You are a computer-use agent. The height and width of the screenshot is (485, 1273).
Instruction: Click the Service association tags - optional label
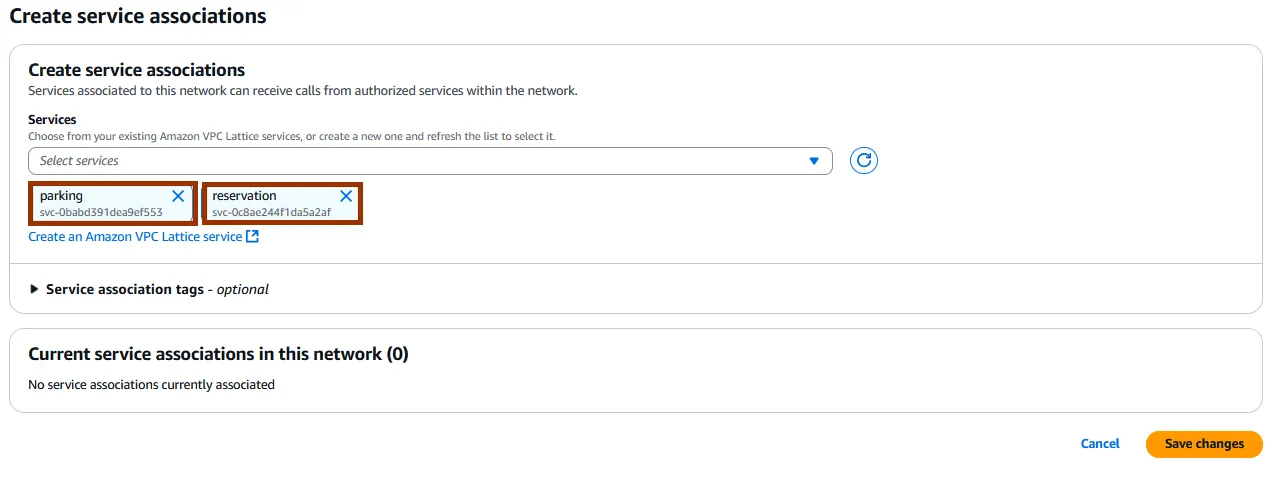(157, 289)
